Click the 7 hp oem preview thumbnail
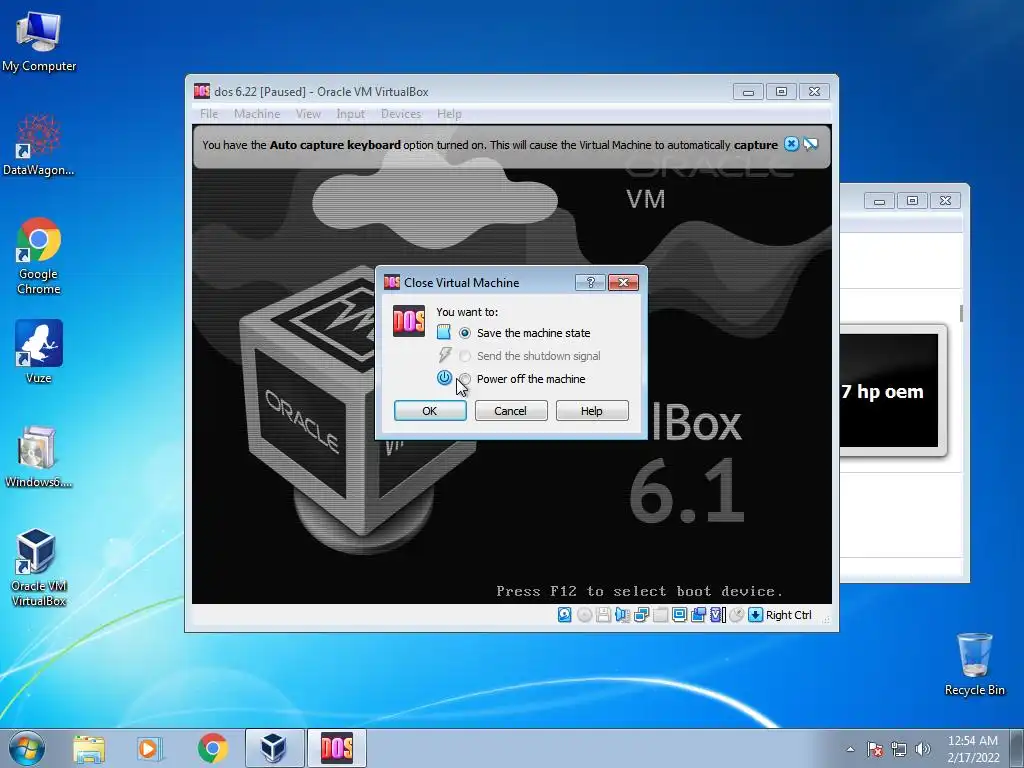This screenshot has width=1024, height=768. (889, 391)
